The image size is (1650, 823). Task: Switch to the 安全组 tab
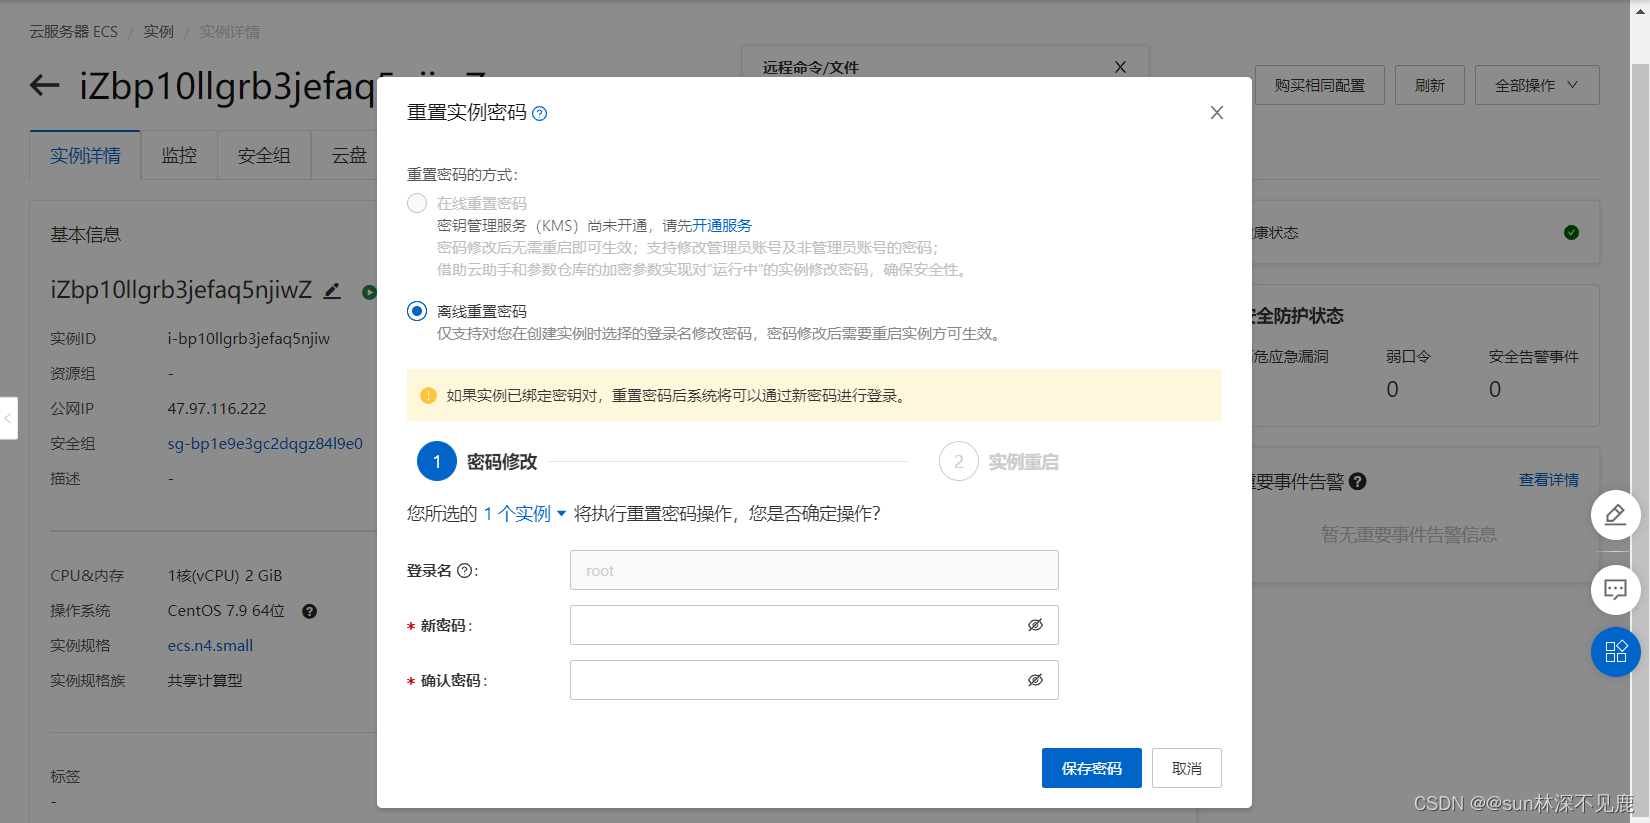tap(264, 156)
